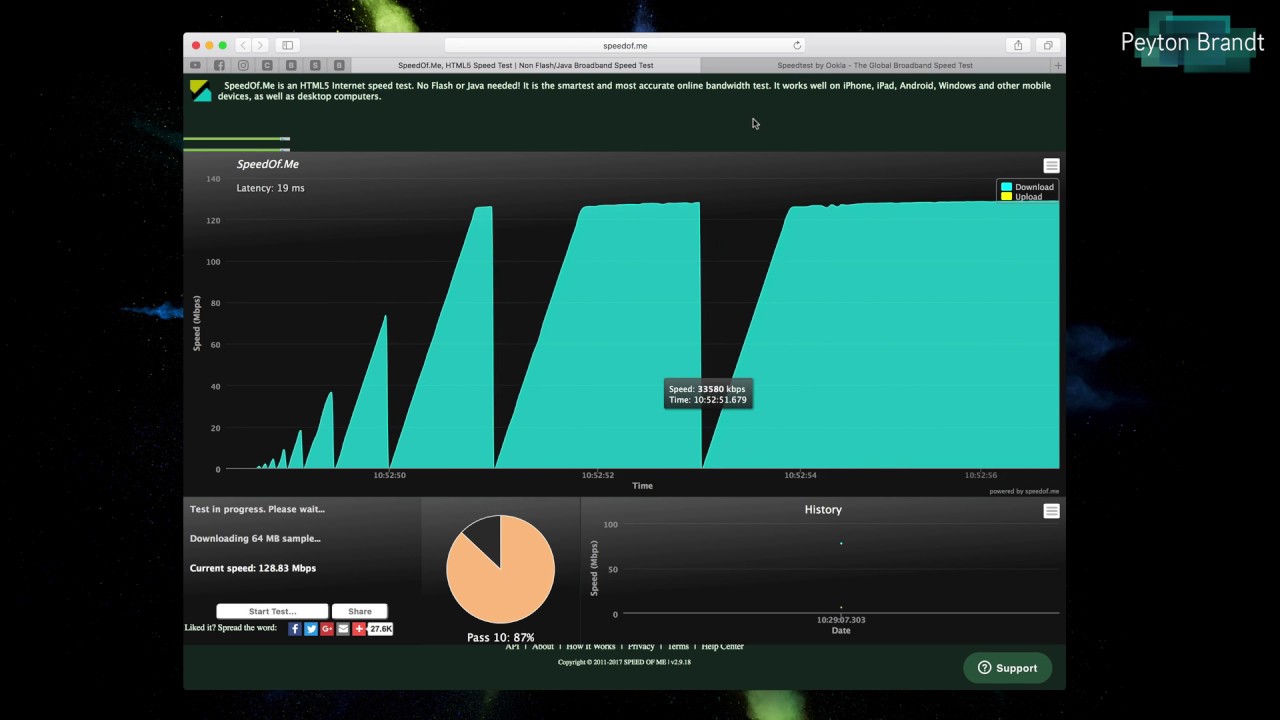Open the Safari Share toolbar icon
Image resolution: width=1280 pixels, height=720 pixels.
pyautogui.click(x=1018, y=45)
